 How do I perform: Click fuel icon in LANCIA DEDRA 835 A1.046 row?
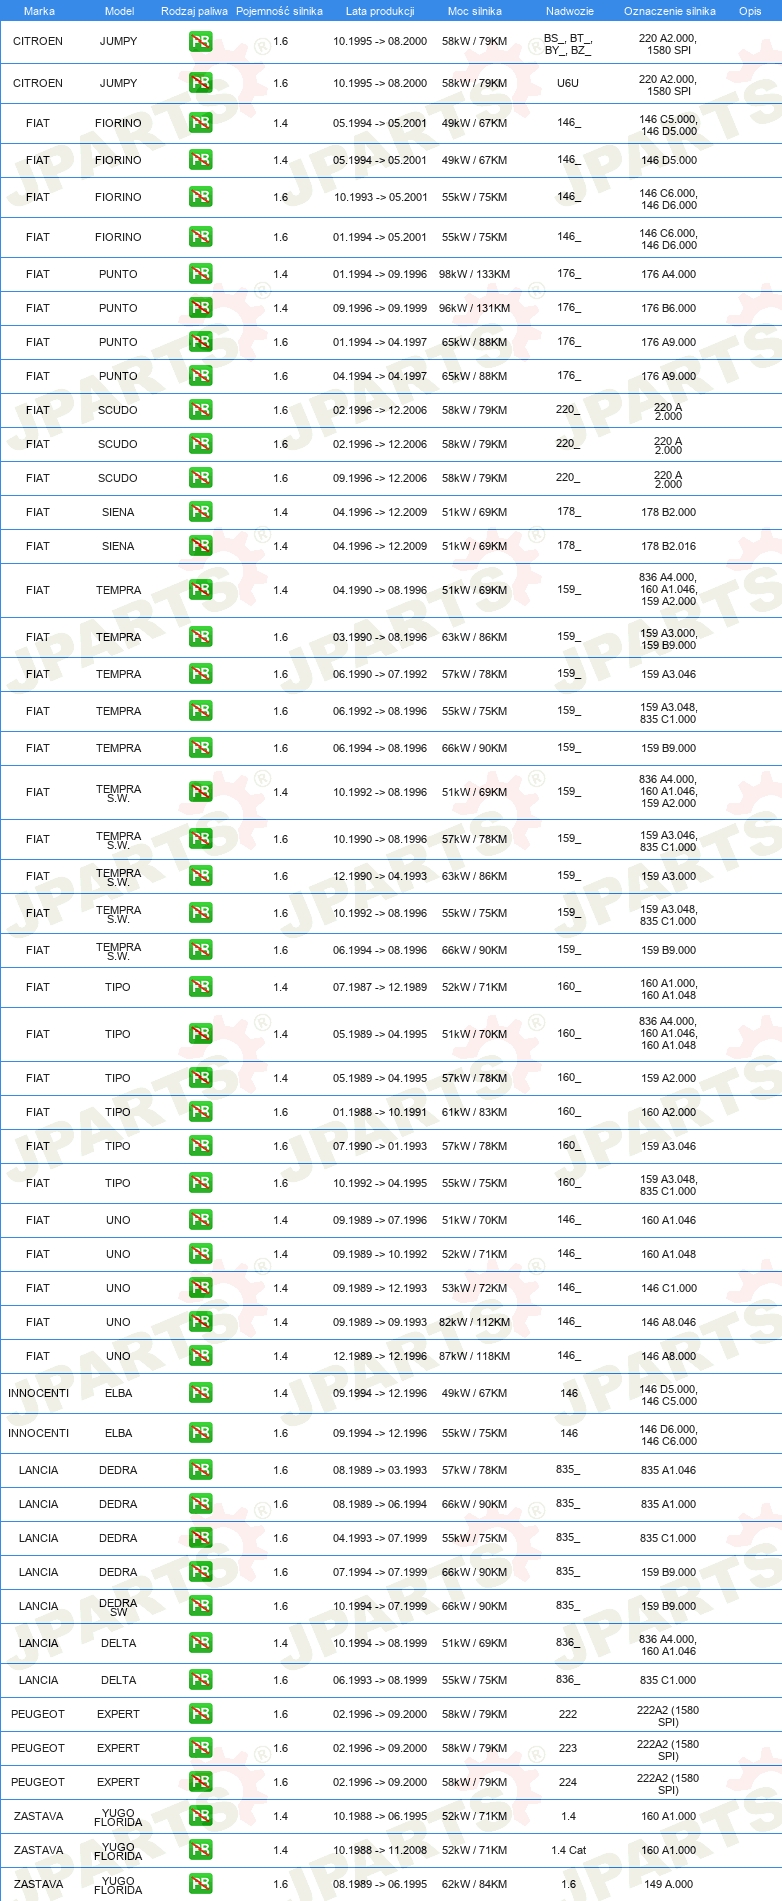coord(200,1470)
